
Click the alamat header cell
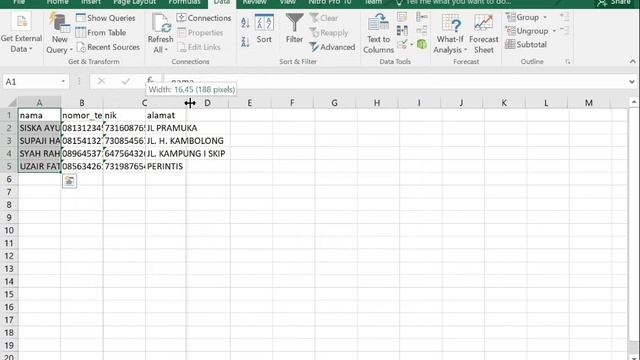click(166, 116)
